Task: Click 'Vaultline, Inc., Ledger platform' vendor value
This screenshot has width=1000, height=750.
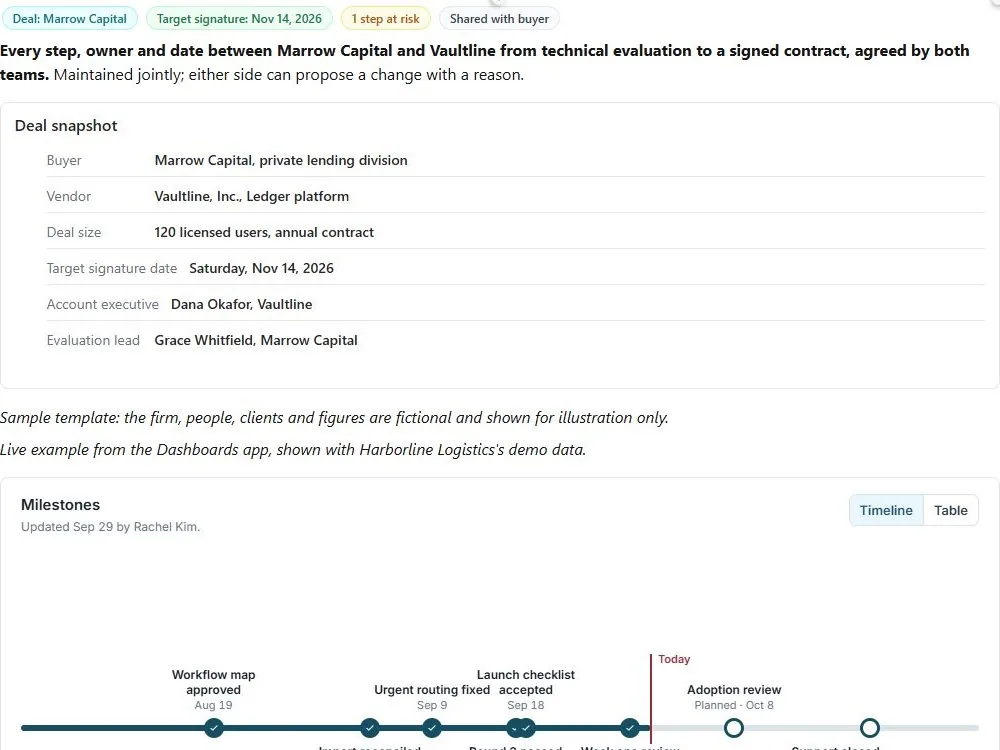Action: (x=251, y=196)
